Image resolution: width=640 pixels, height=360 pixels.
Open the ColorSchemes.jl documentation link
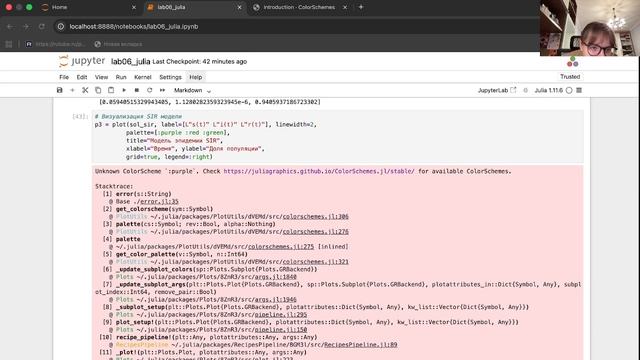click(x=319, y=171)
